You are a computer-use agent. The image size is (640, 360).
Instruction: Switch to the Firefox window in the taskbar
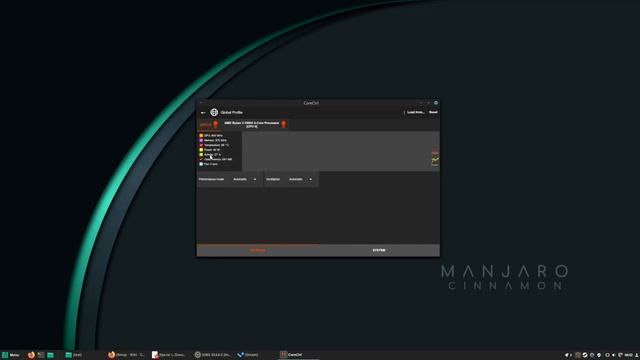click(x=126, y=355)
